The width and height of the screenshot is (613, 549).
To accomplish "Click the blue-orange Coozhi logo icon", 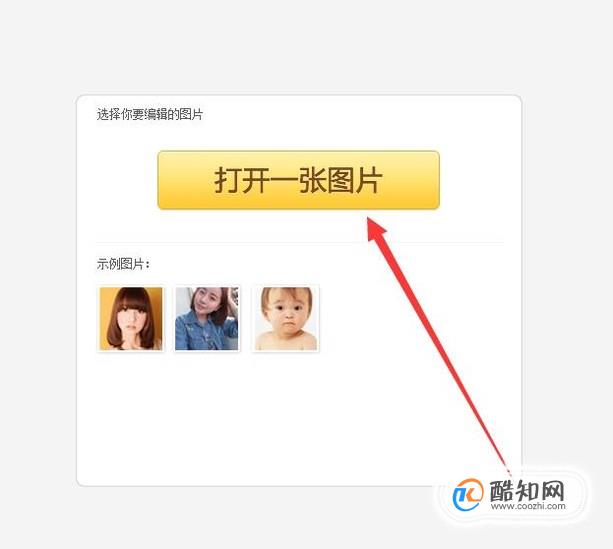I will point(467,494).
